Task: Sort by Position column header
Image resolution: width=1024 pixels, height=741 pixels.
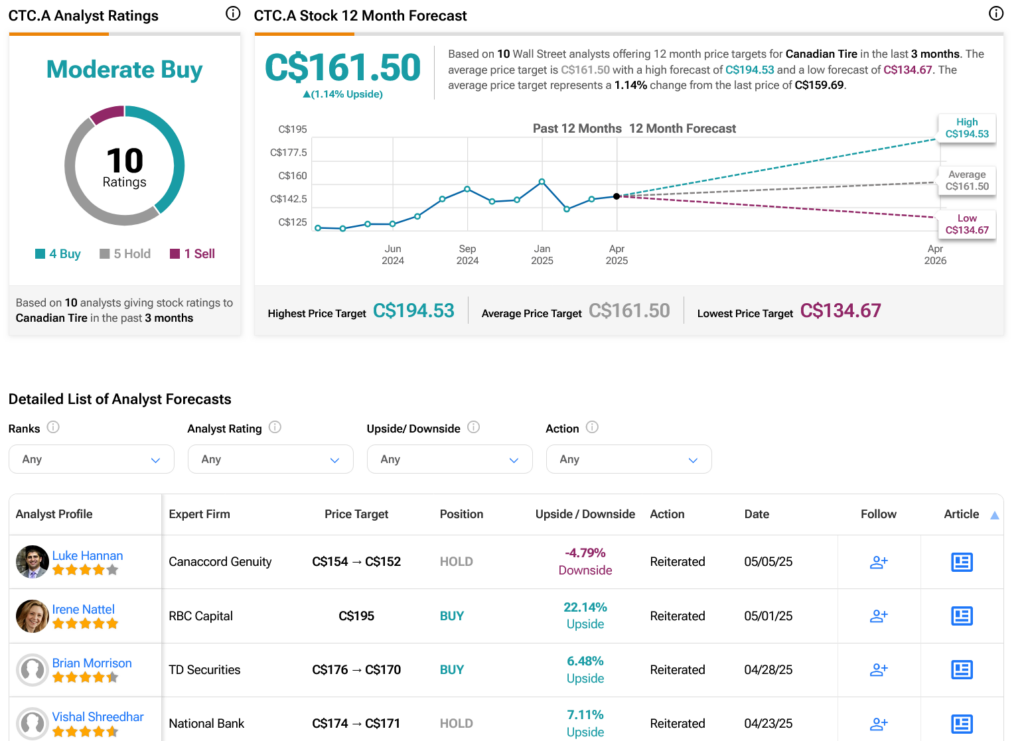Action: [x=461, y=514]
